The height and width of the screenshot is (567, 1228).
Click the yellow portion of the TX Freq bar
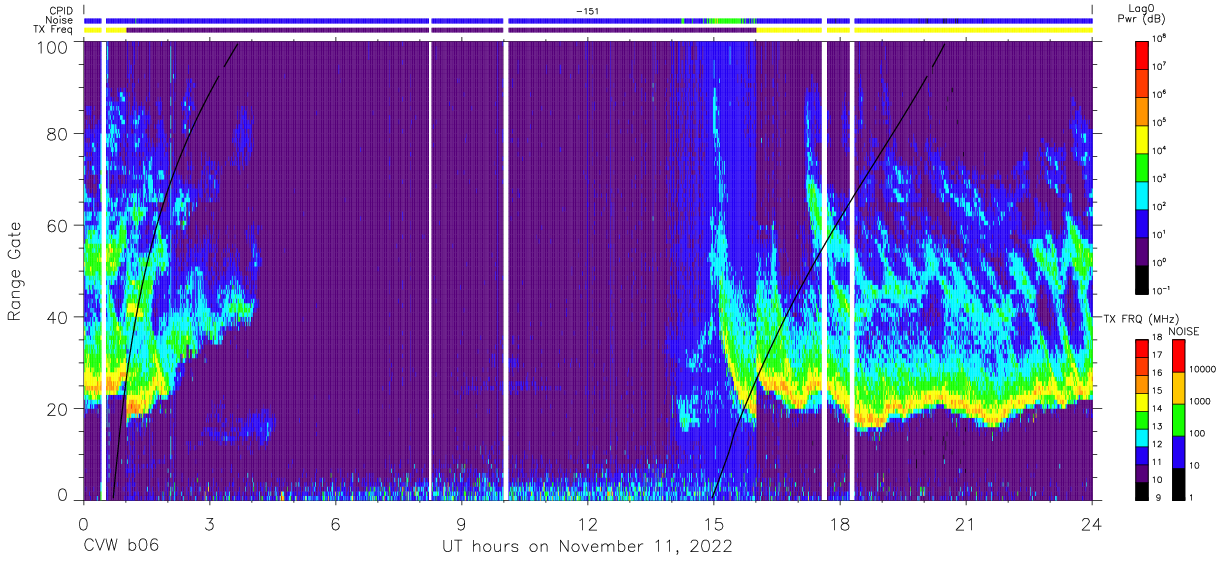(x=924, y=30)
